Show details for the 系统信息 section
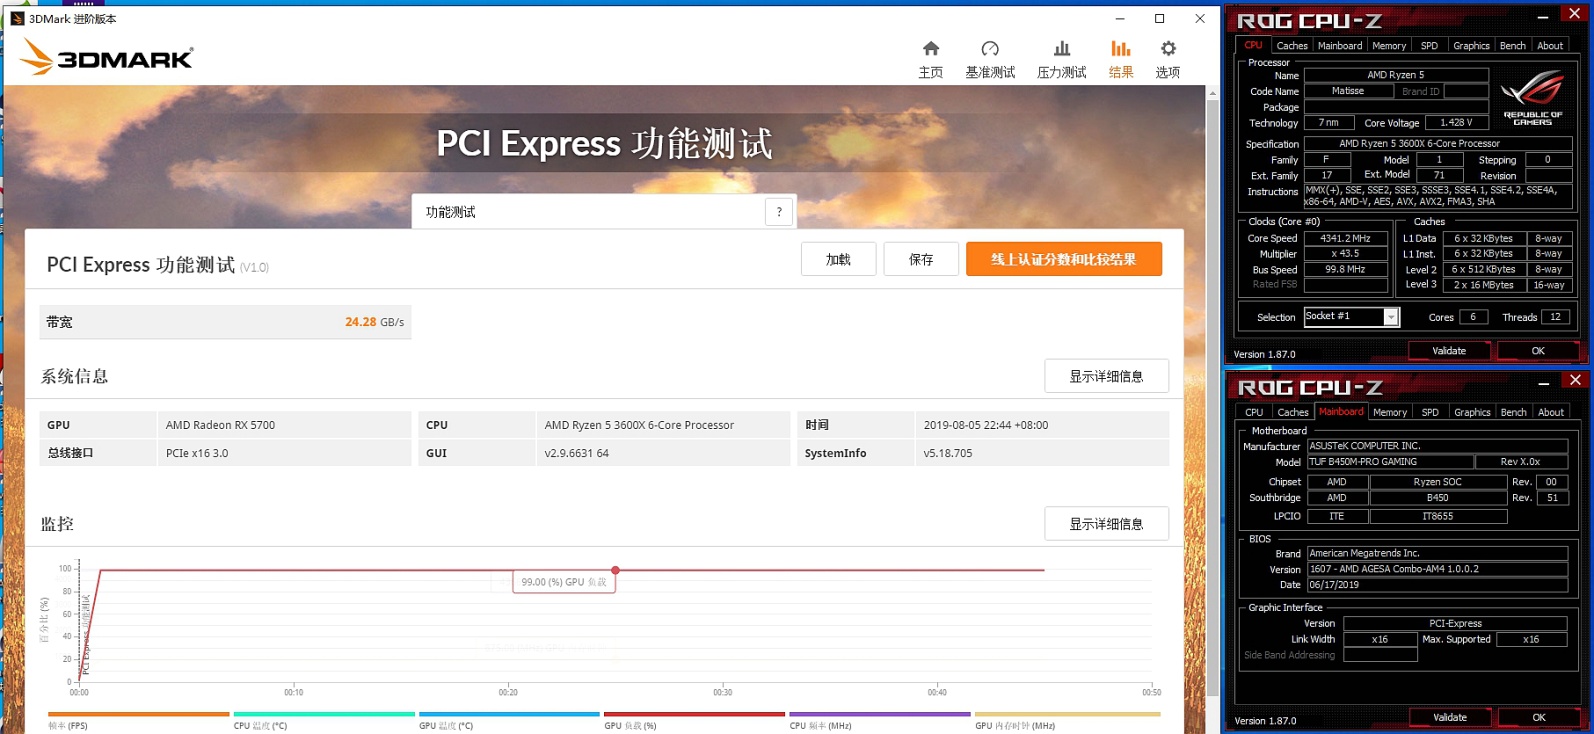This screenshot has height=734, width=1594. [1106, 376]
